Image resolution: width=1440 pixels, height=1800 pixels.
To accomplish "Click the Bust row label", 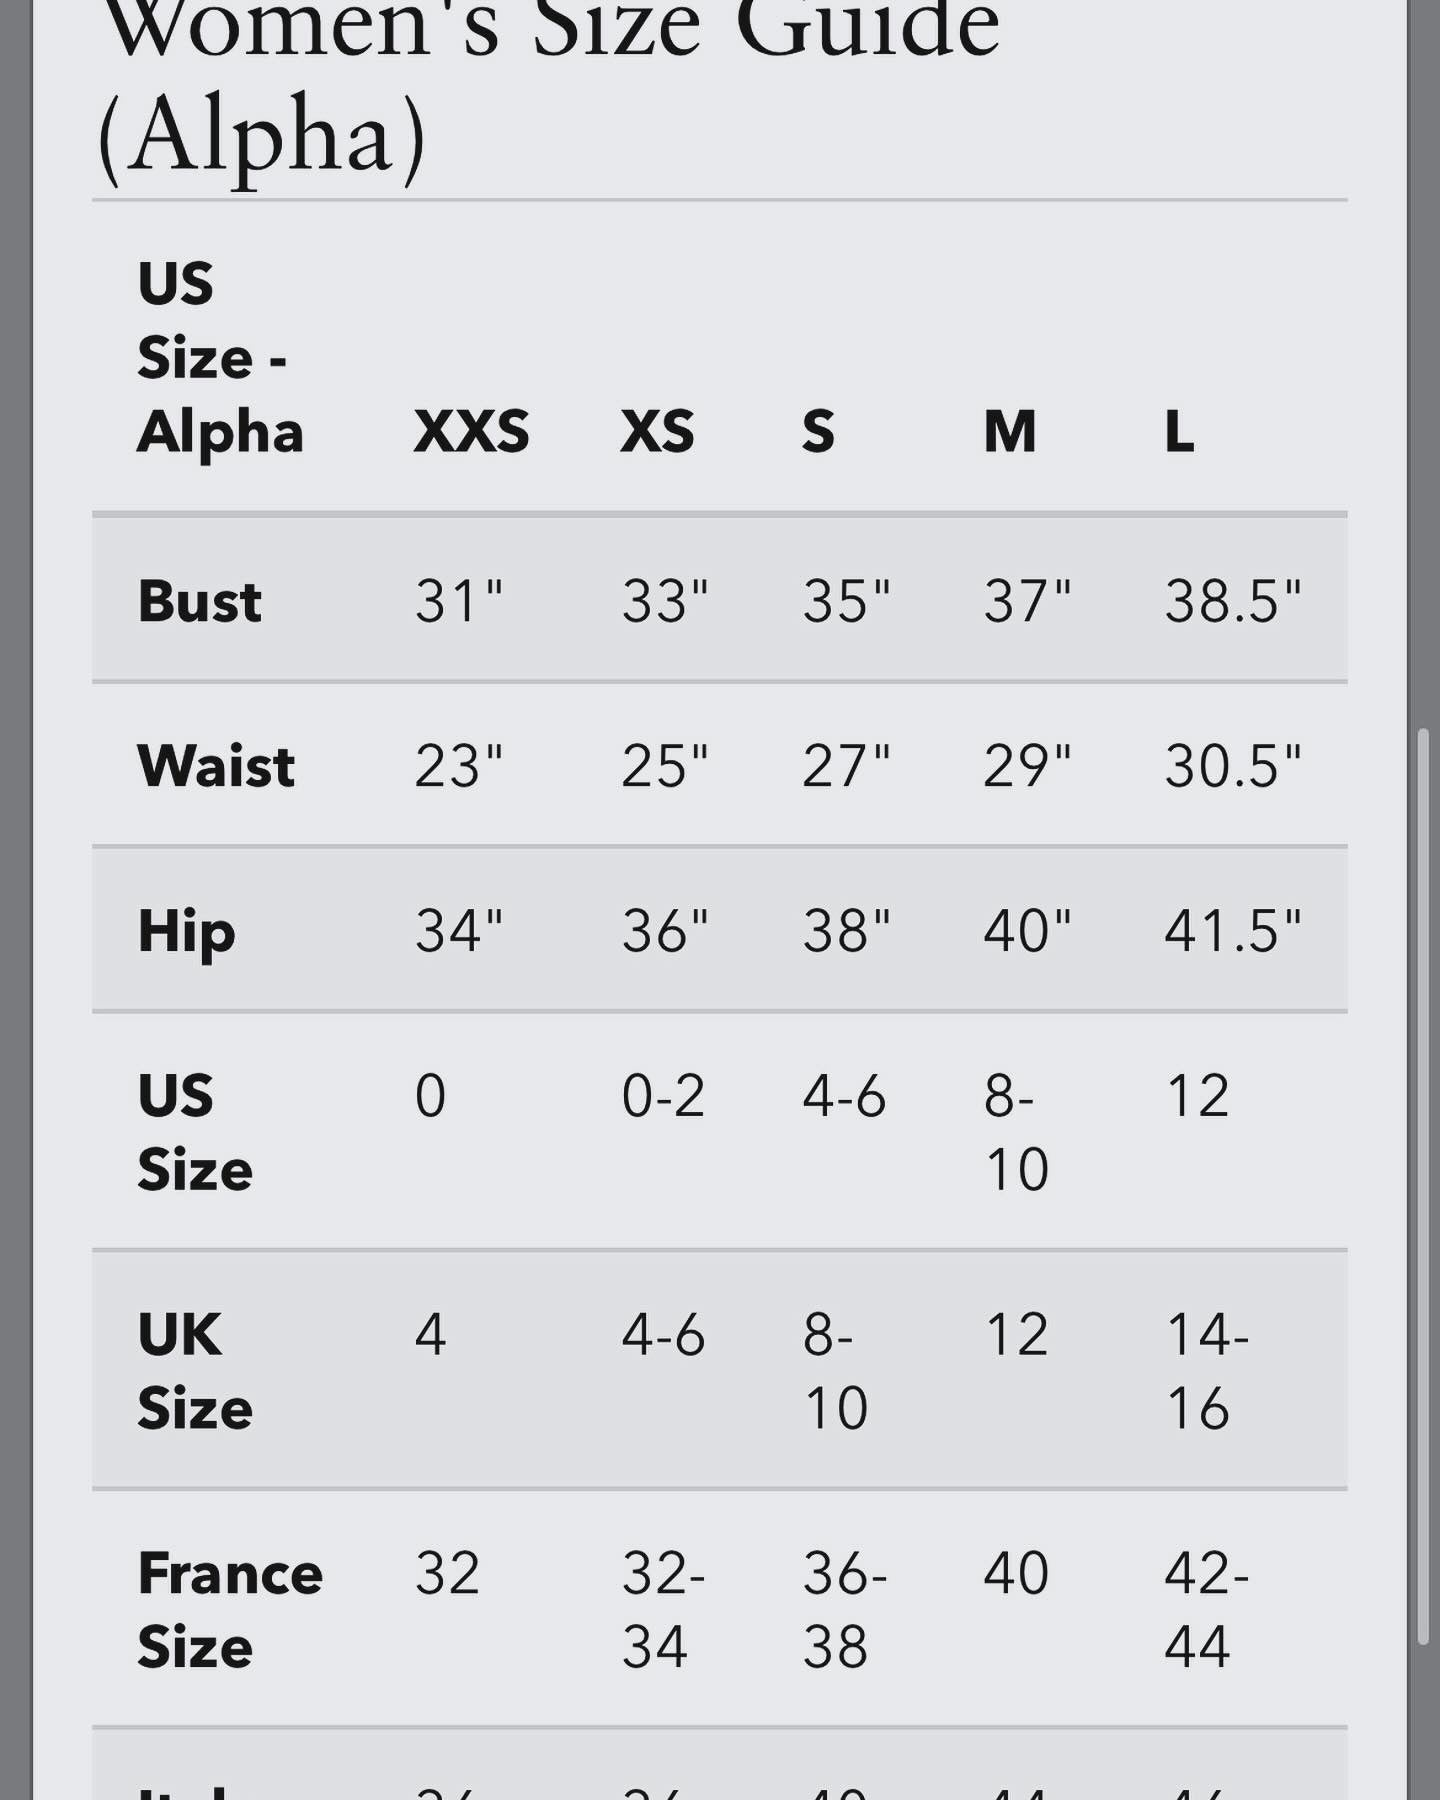I will pos(200,602).
